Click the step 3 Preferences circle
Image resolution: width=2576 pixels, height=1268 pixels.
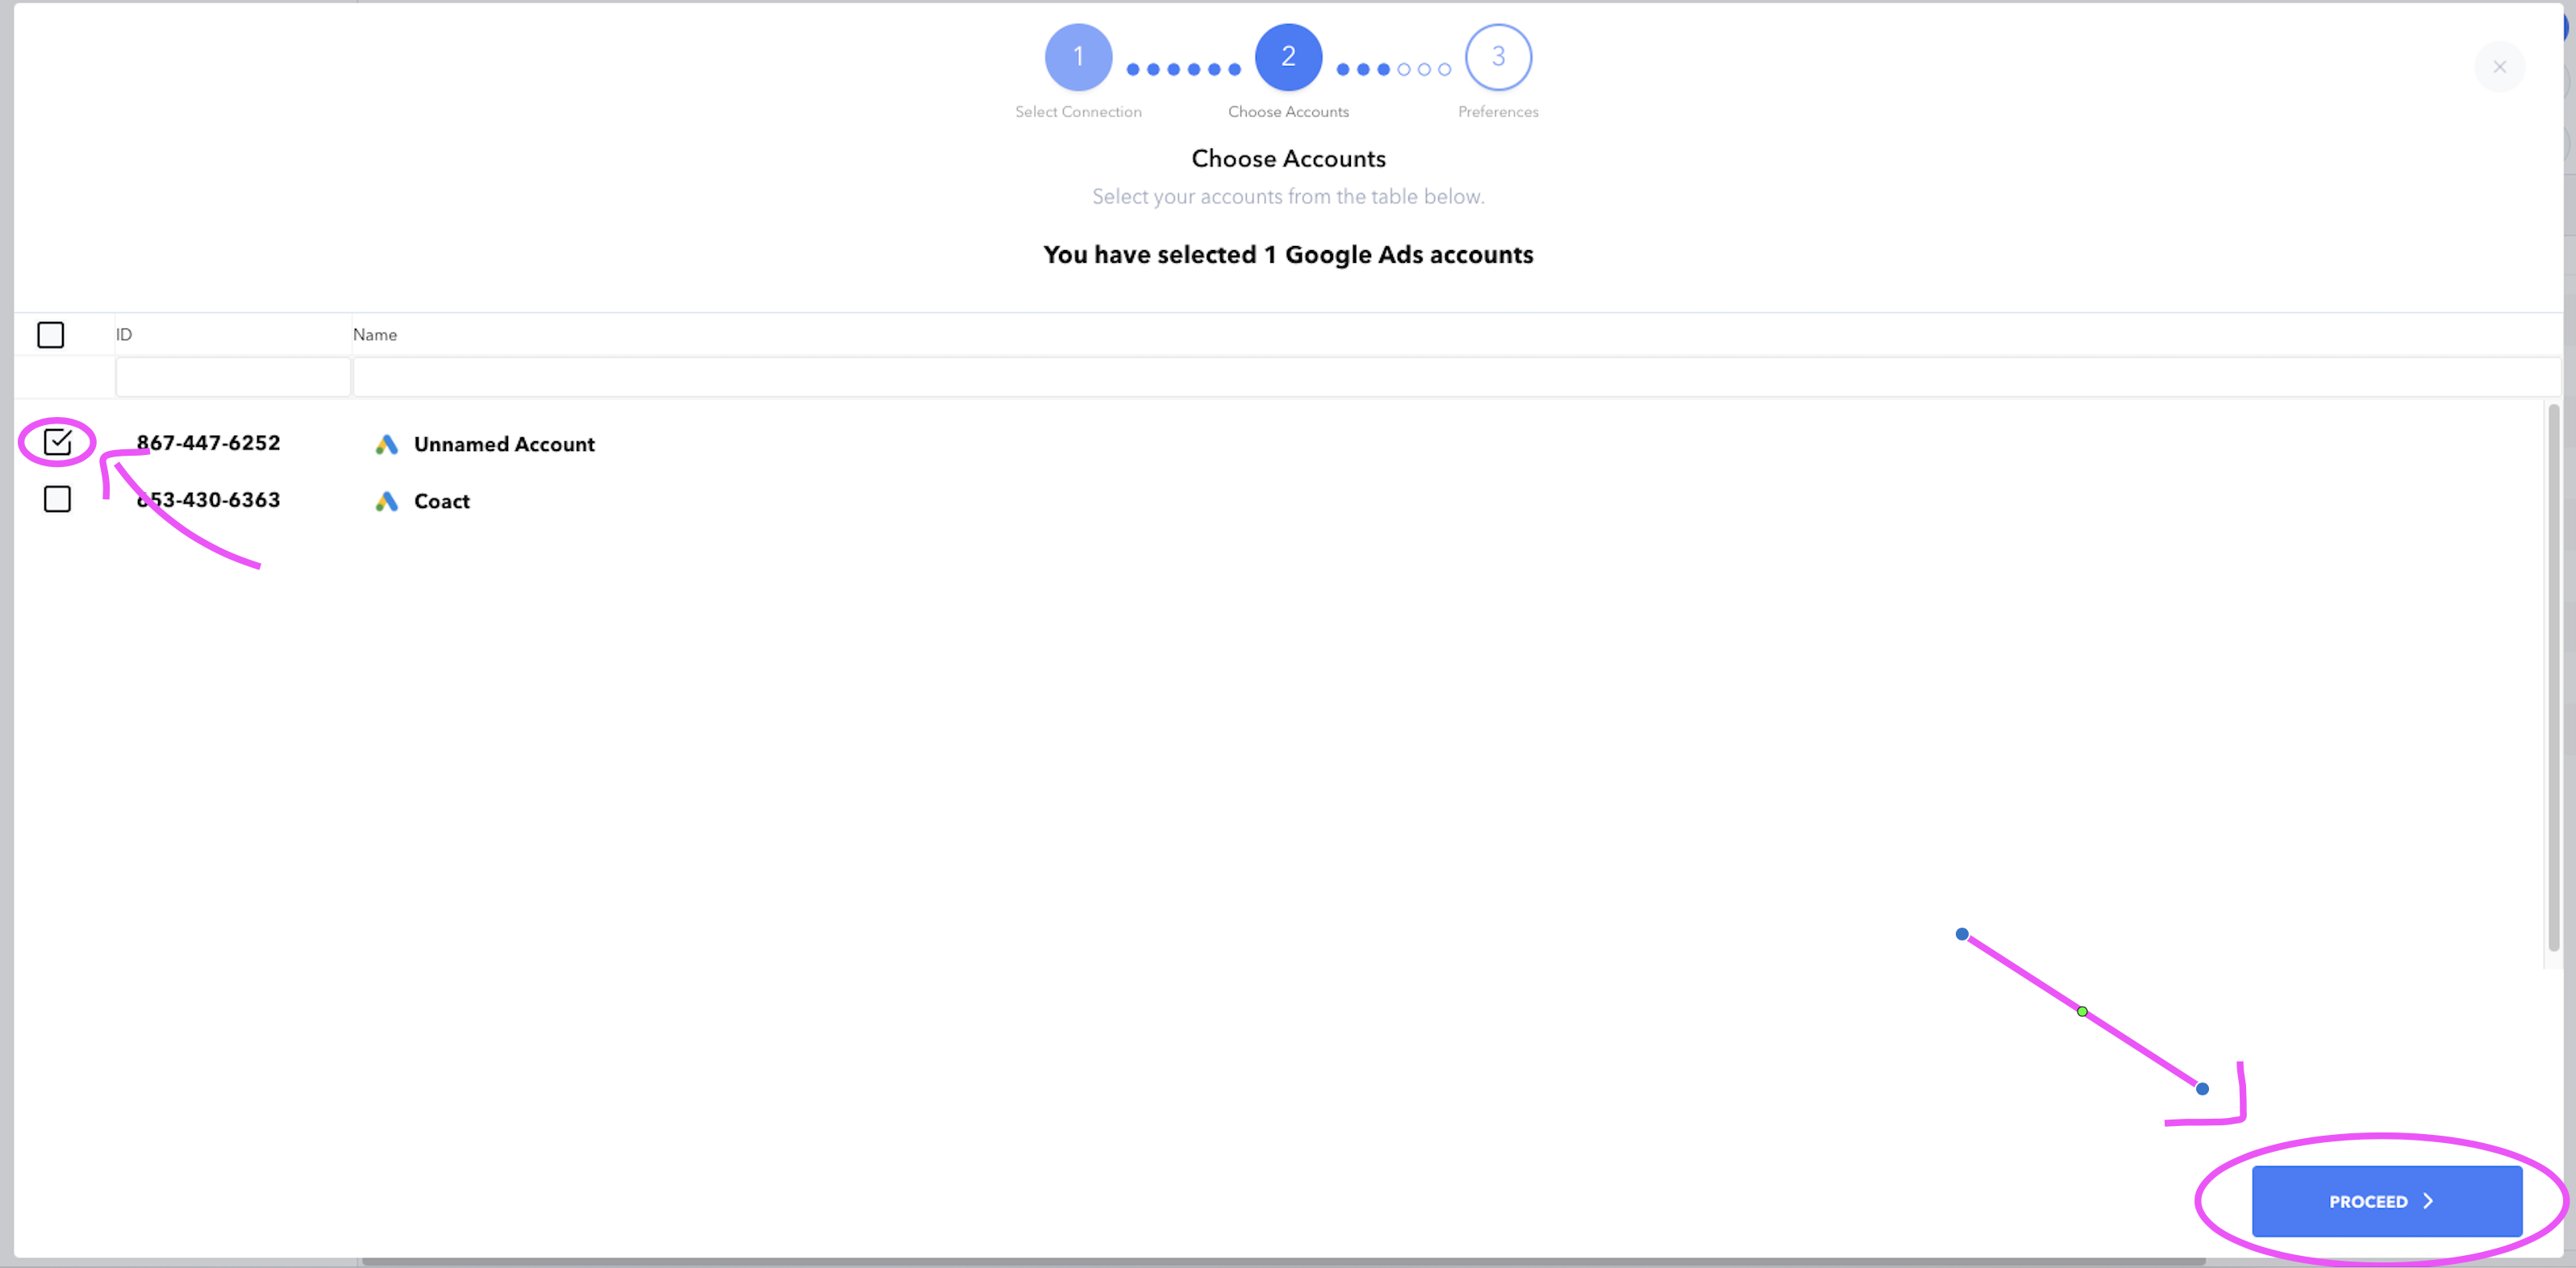pyautogui.click(x=1498, y=57)
